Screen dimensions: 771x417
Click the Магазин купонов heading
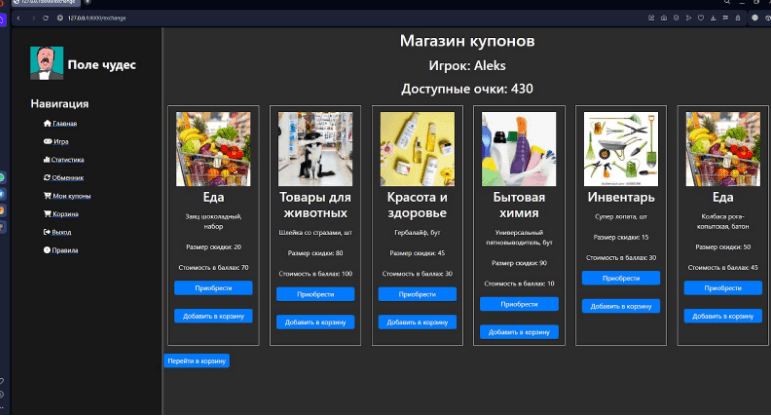467,41
